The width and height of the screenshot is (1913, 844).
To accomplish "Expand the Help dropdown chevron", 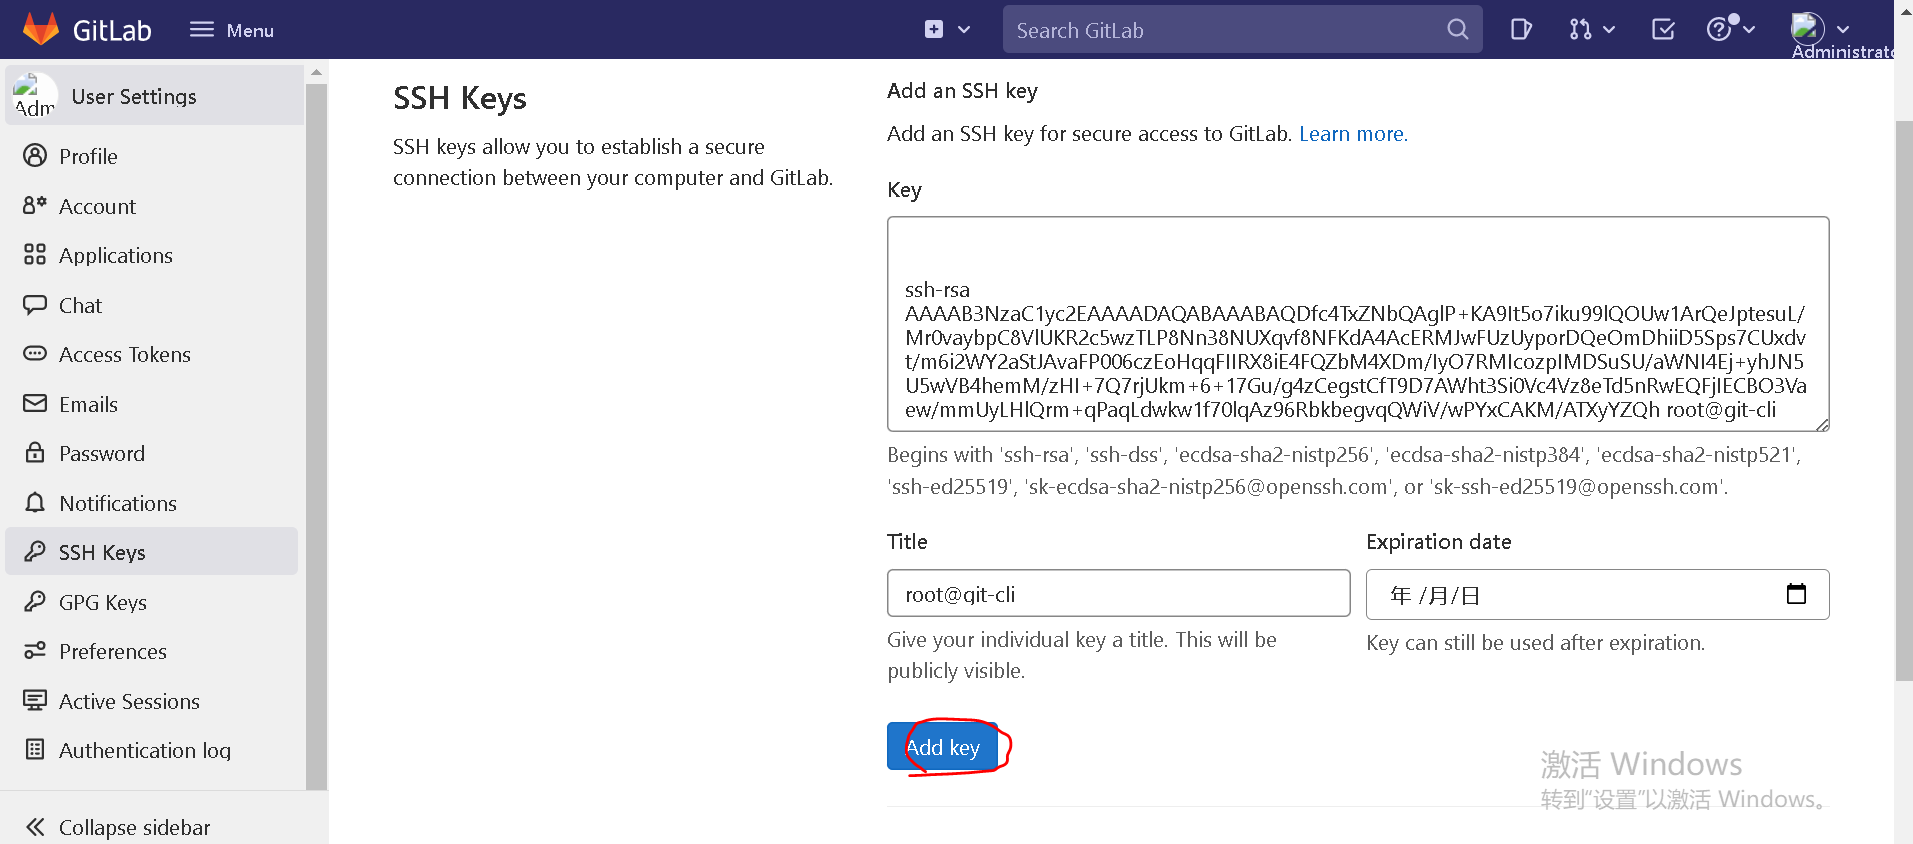I will (x=1748, y=30).
